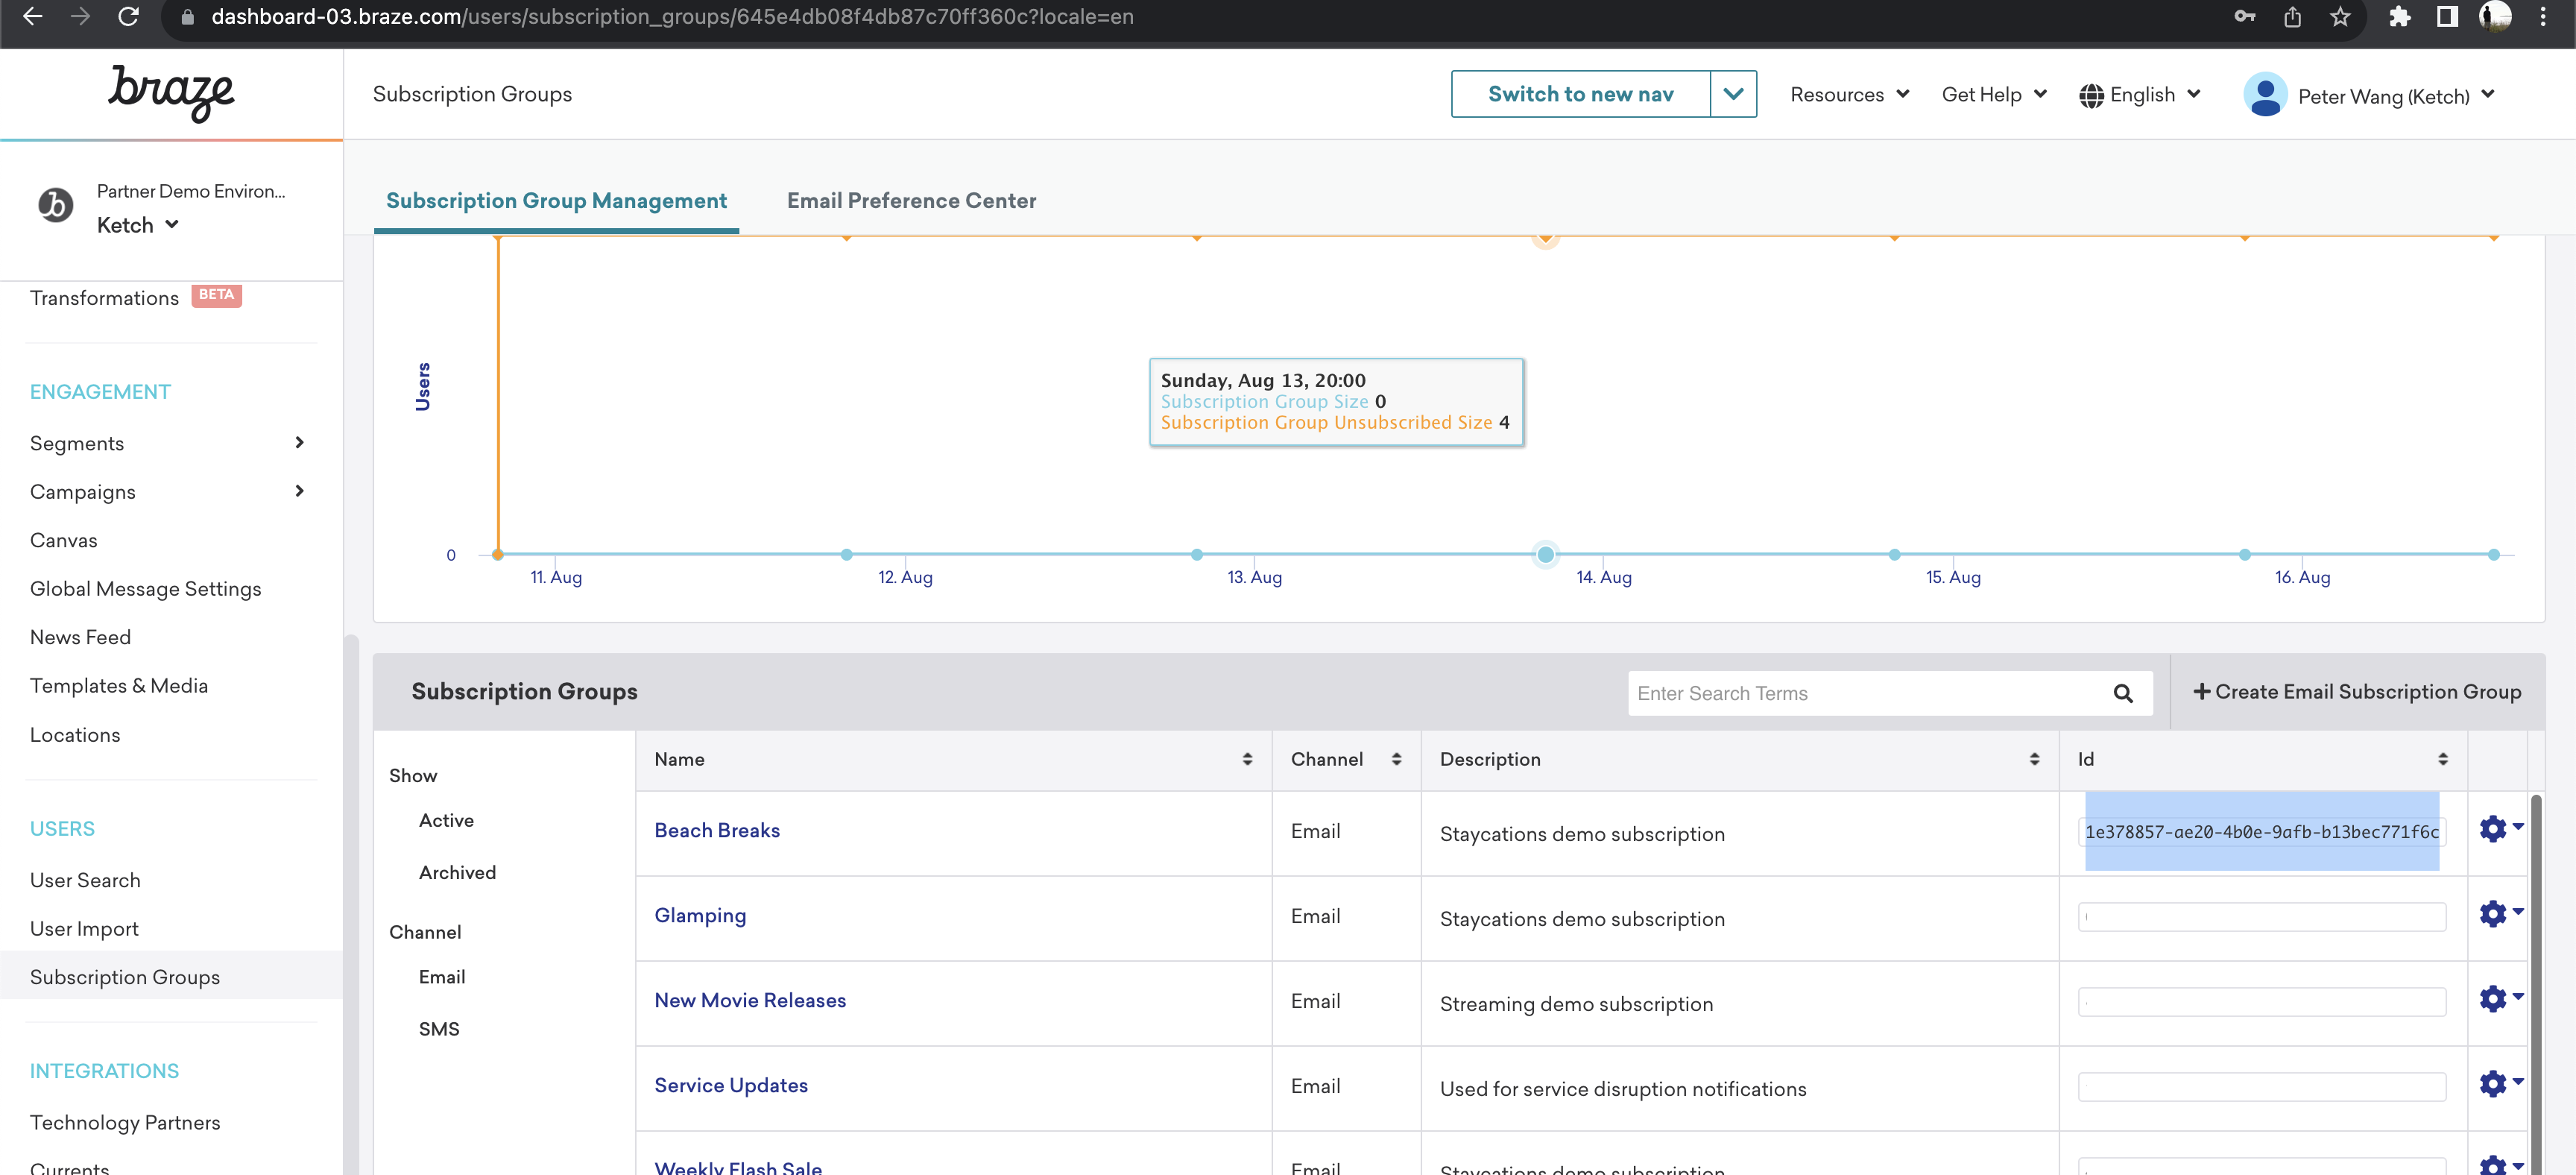Click the search magnifier icon in subscription groups
This screenshot has height=1175, width=2576.
pos(2124,692)
